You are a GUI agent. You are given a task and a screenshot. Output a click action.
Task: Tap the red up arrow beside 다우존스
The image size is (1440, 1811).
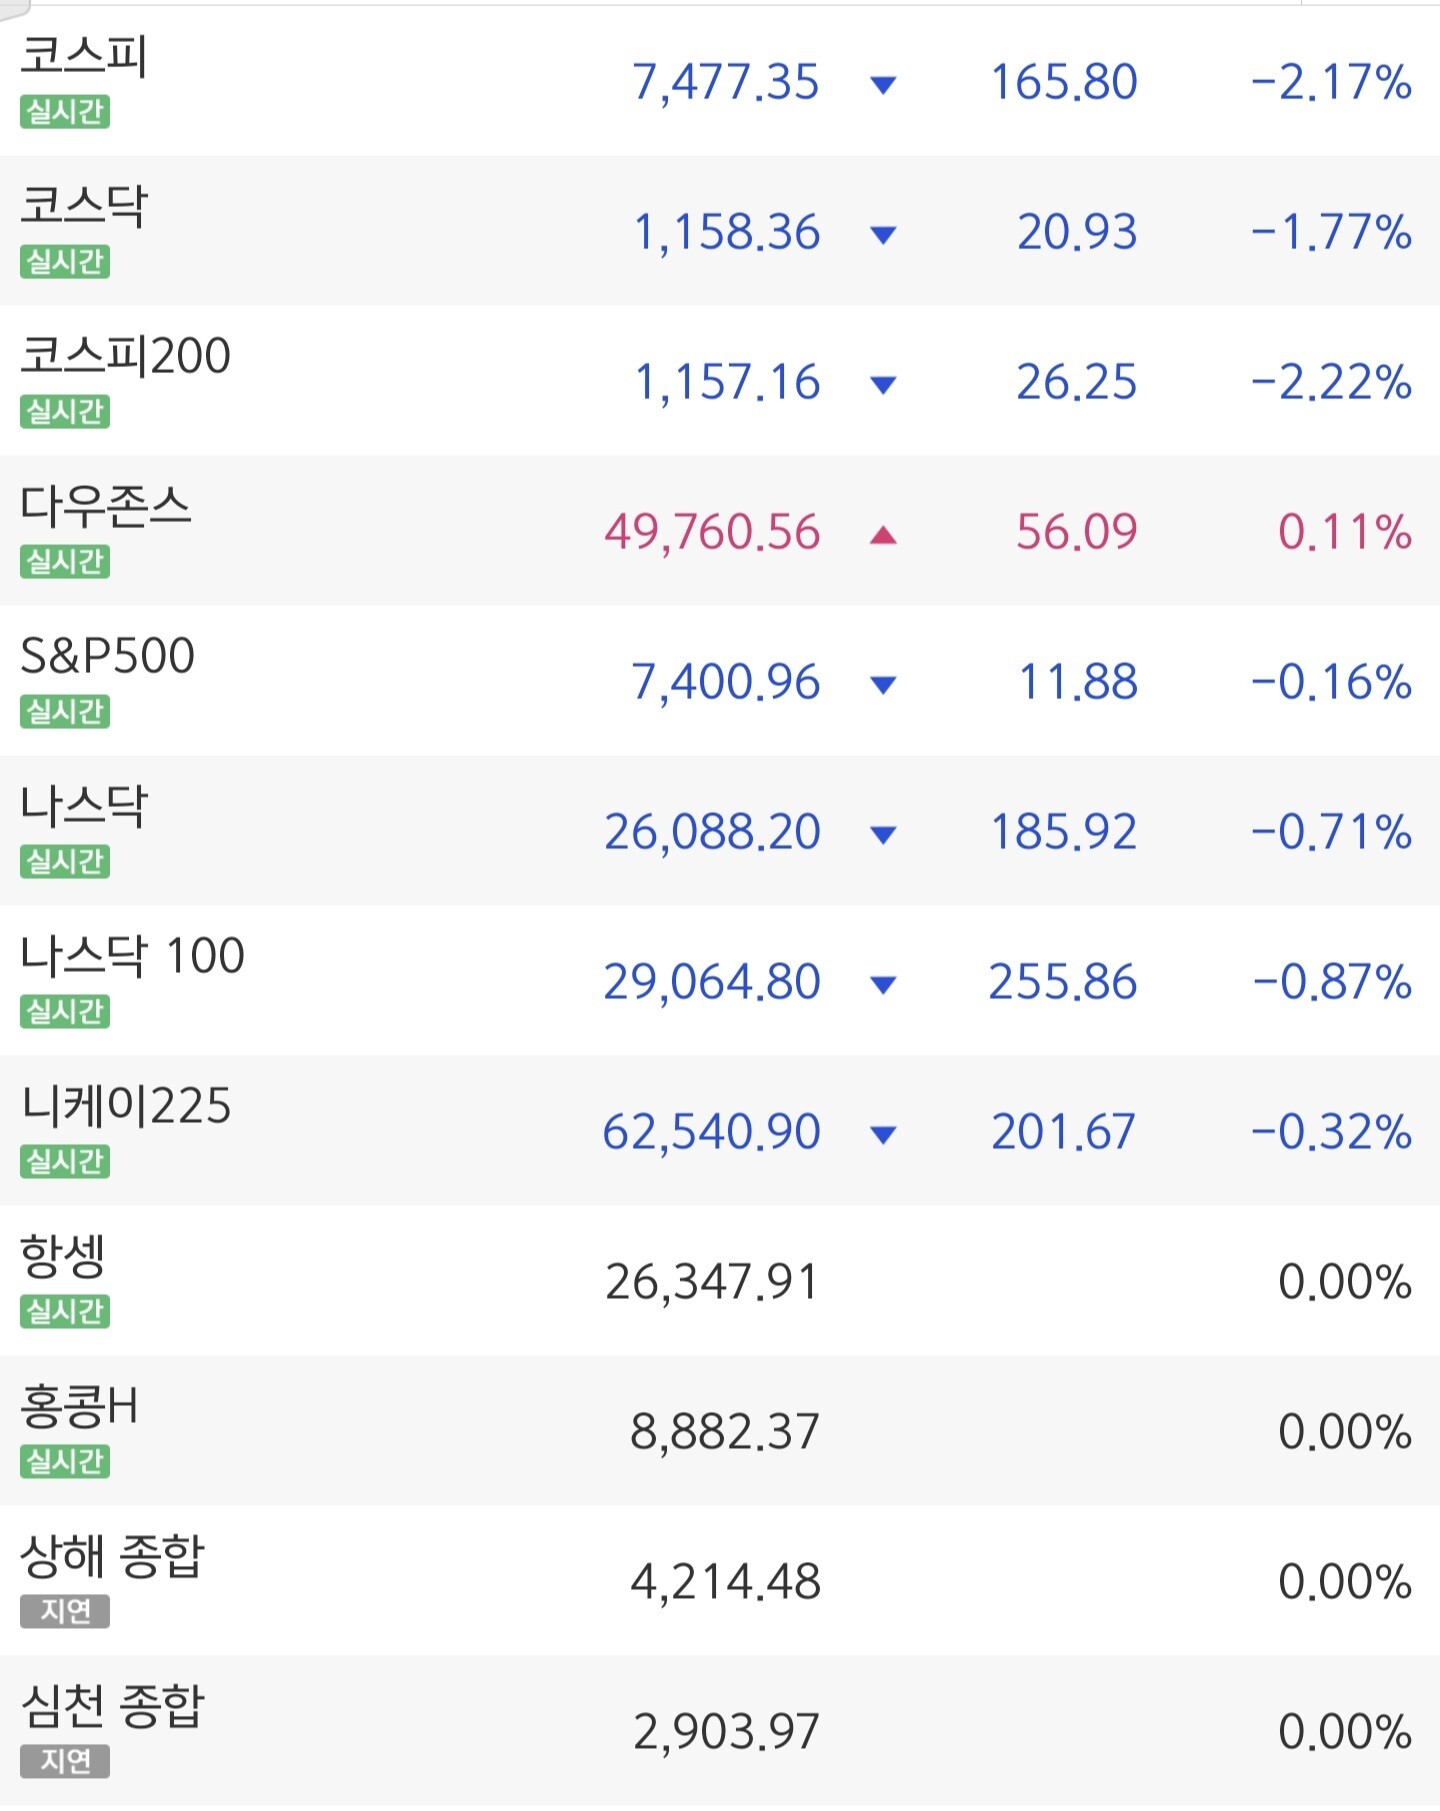[x=883, y=535]
